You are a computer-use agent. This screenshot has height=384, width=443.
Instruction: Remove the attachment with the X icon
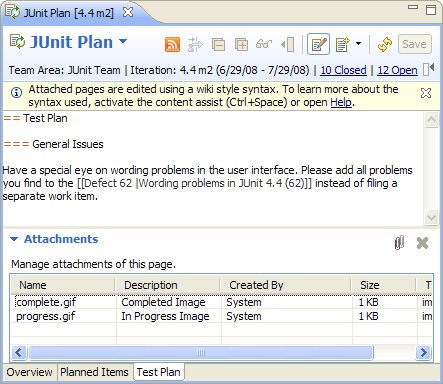[422, 243]
